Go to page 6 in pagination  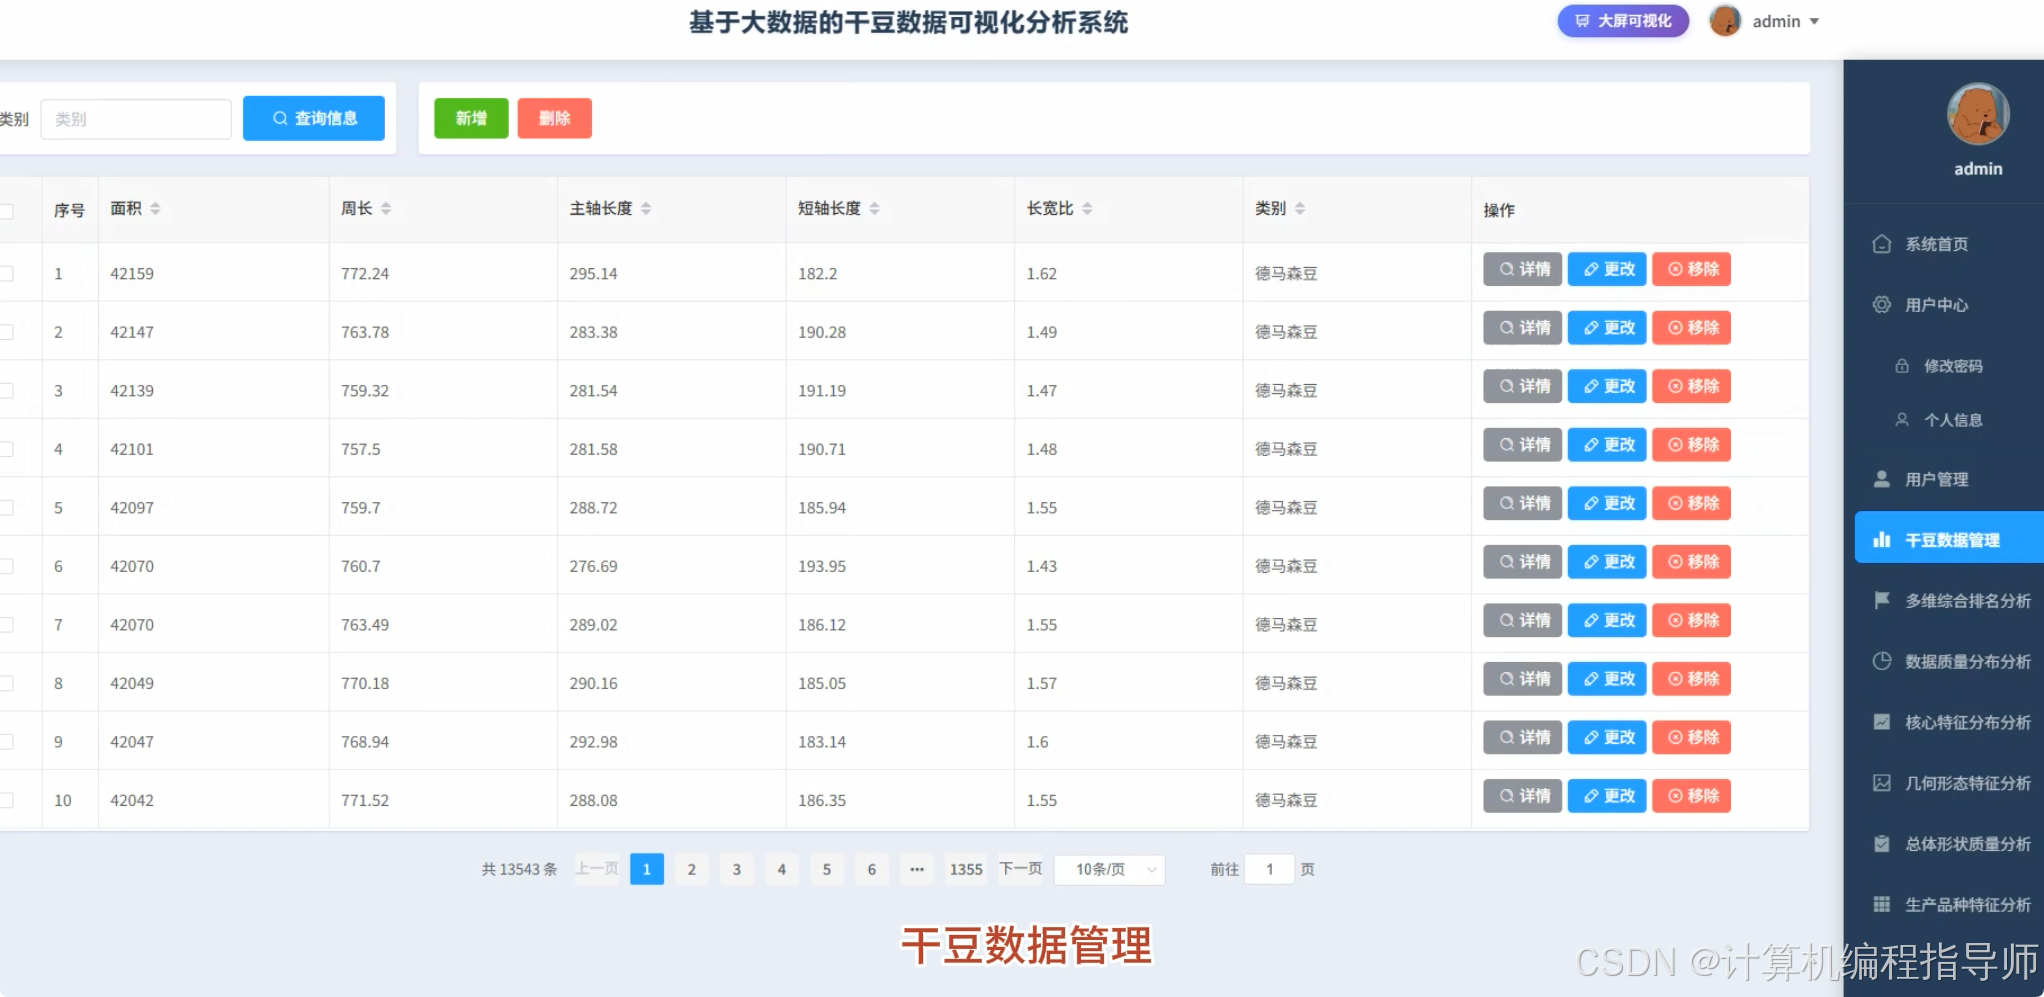point(871,869)
